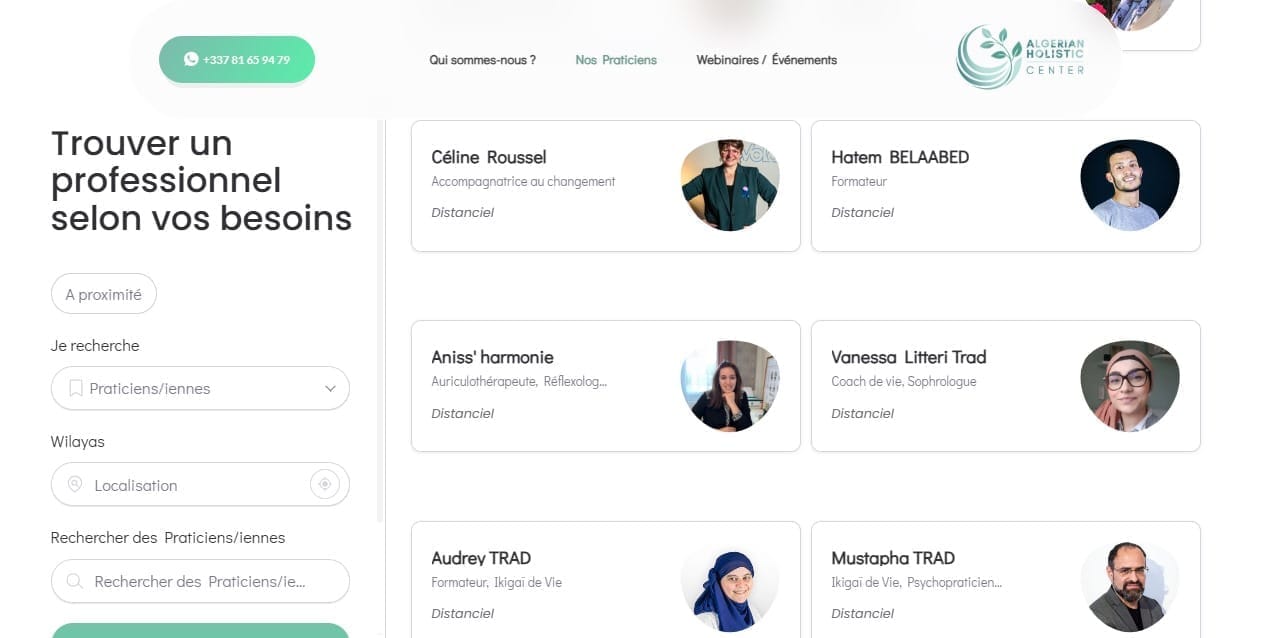
Task: Click the Algerian Holistic Center logo
Action: [1020, 57]
